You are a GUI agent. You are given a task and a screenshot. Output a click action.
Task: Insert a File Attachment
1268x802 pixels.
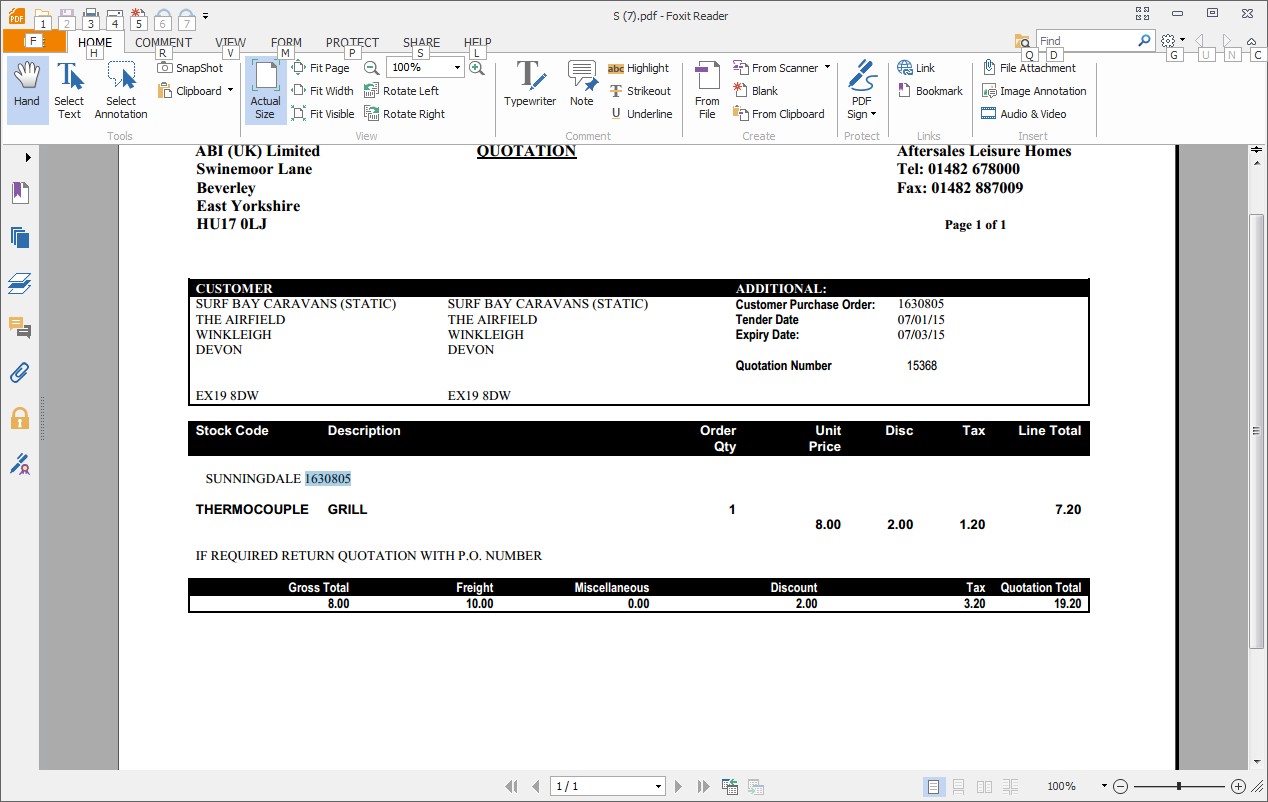pos(1029,68)
